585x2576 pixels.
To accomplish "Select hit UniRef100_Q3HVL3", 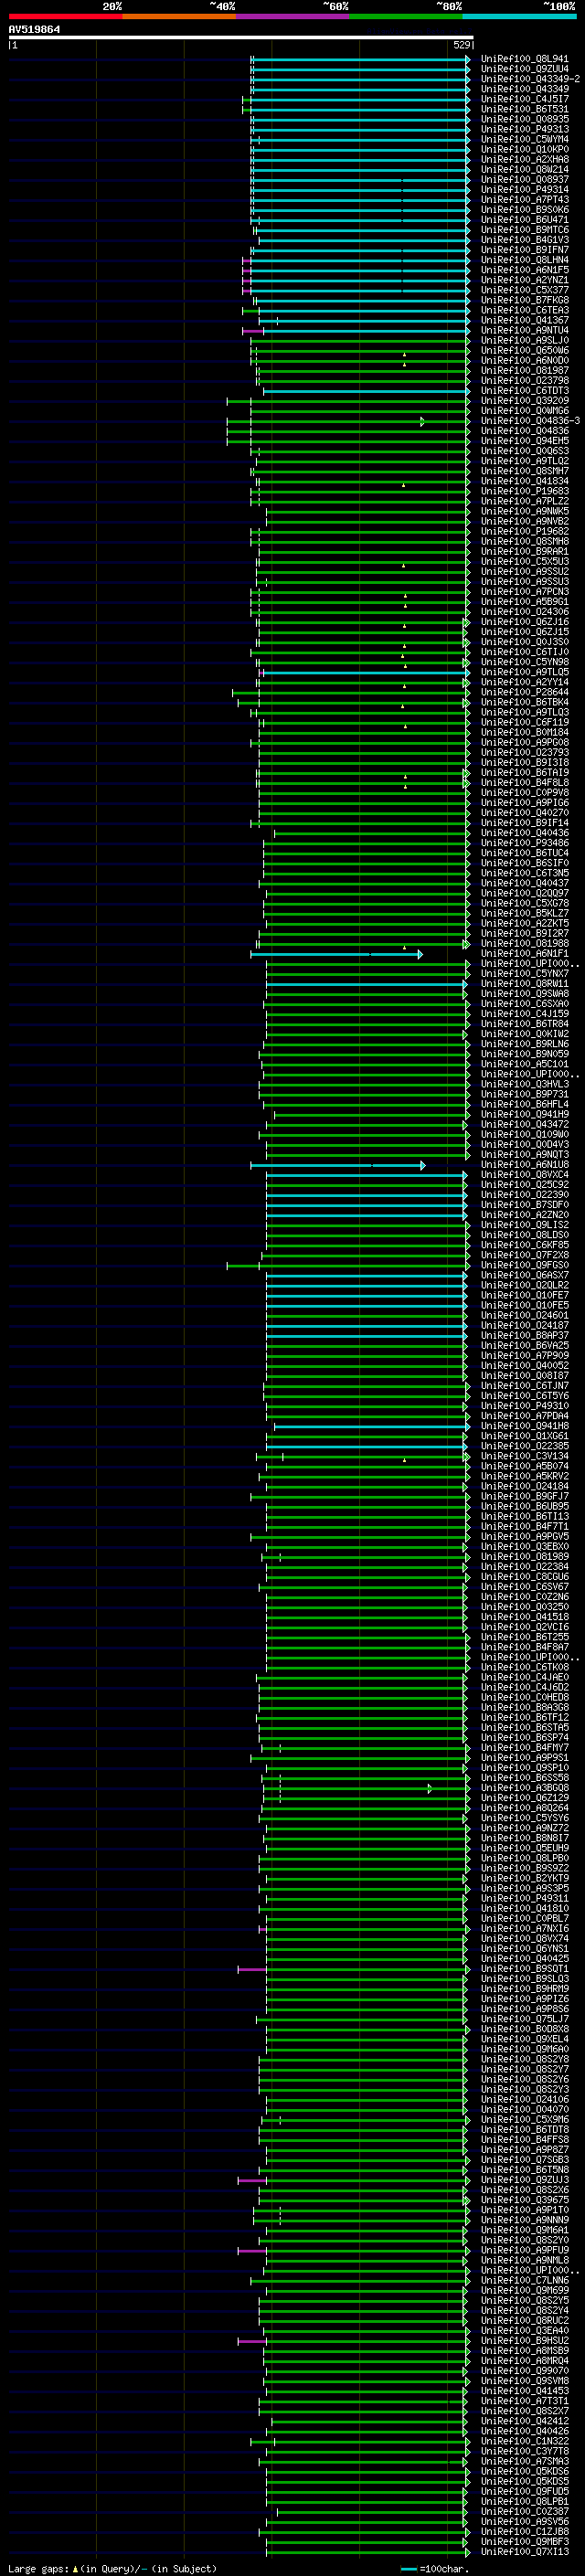I will pyautogui.click(x=525, y=1084).
